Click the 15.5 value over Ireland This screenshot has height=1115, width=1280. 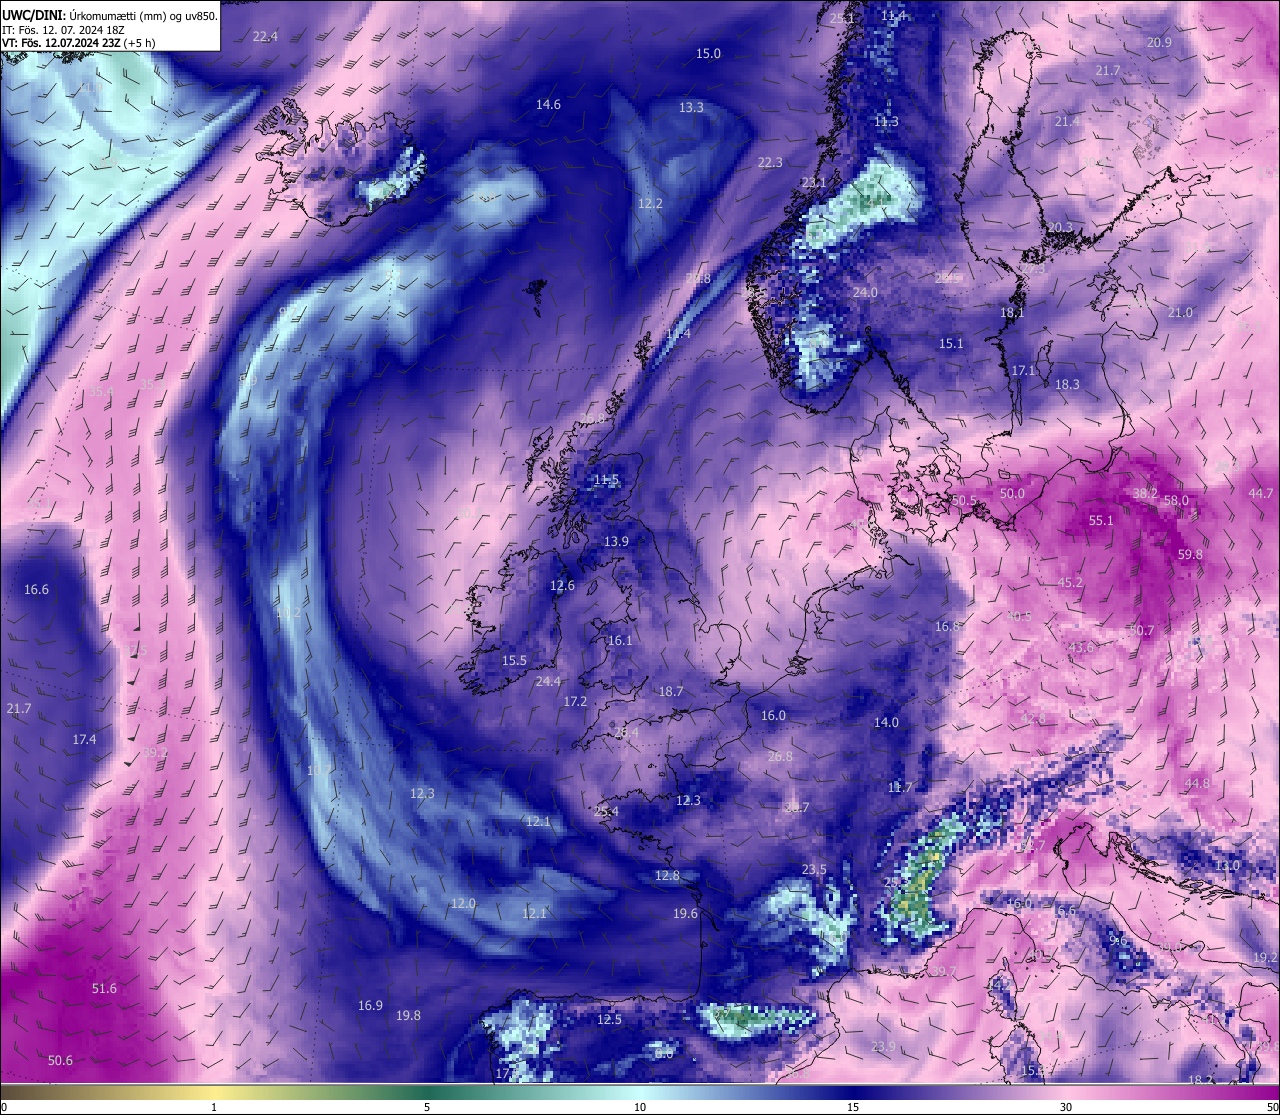[514, 661]
